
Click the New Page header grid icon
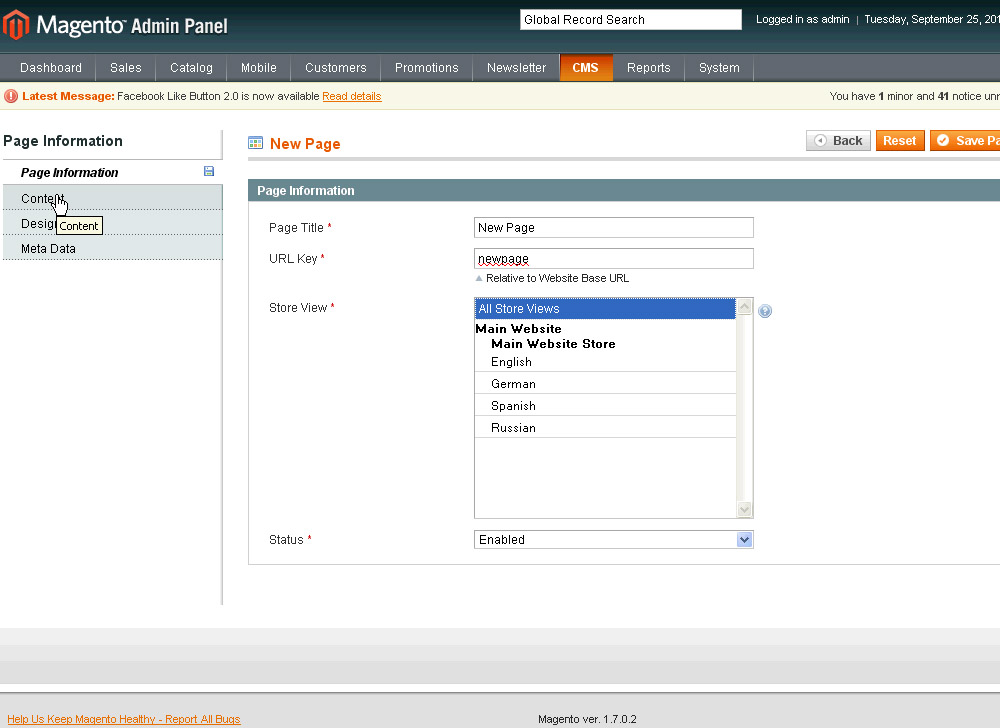[x=256, y=143]
